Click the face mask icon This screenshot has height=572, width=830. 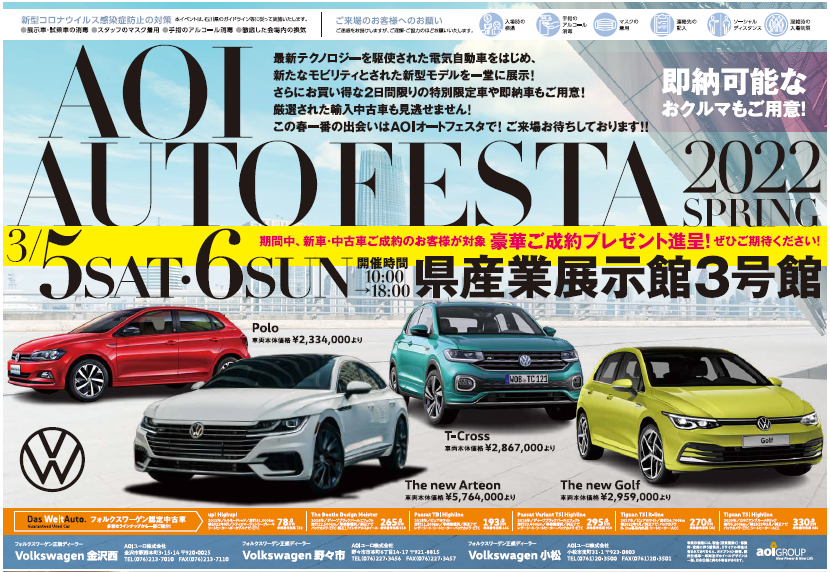coord(605,24)
